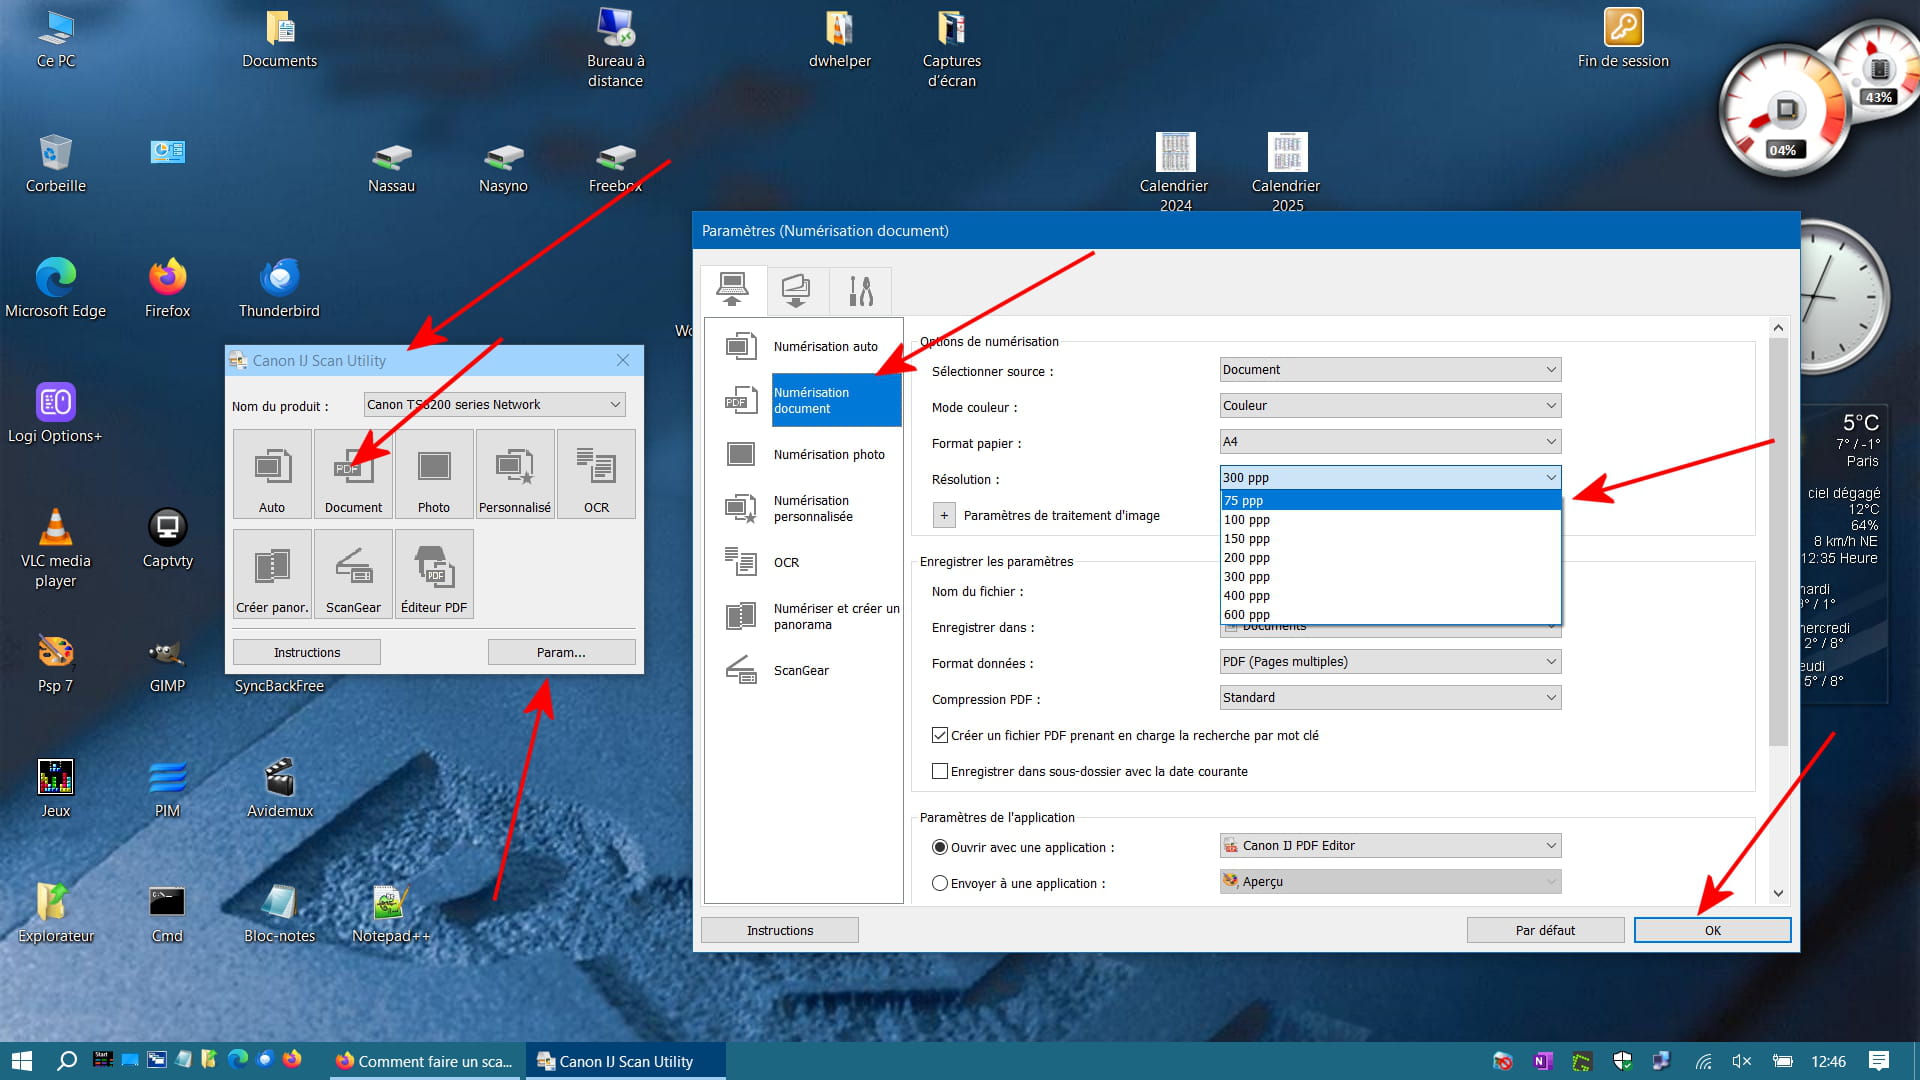Select Numérisation photo in the sidebar

pos(828,454)
